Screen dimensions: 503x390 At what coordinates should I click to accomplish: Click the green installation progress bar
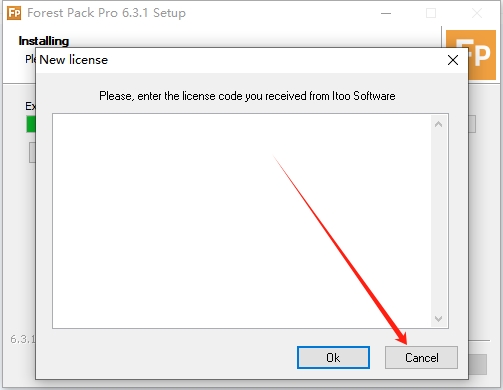click(x=31, y=124)
